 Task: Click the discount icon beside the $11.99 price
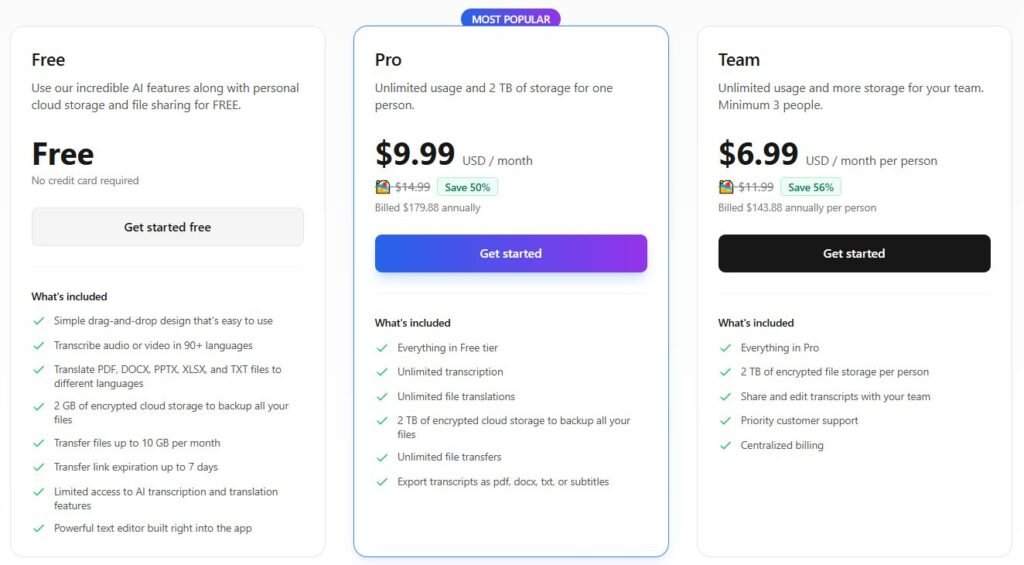point(726,187)
